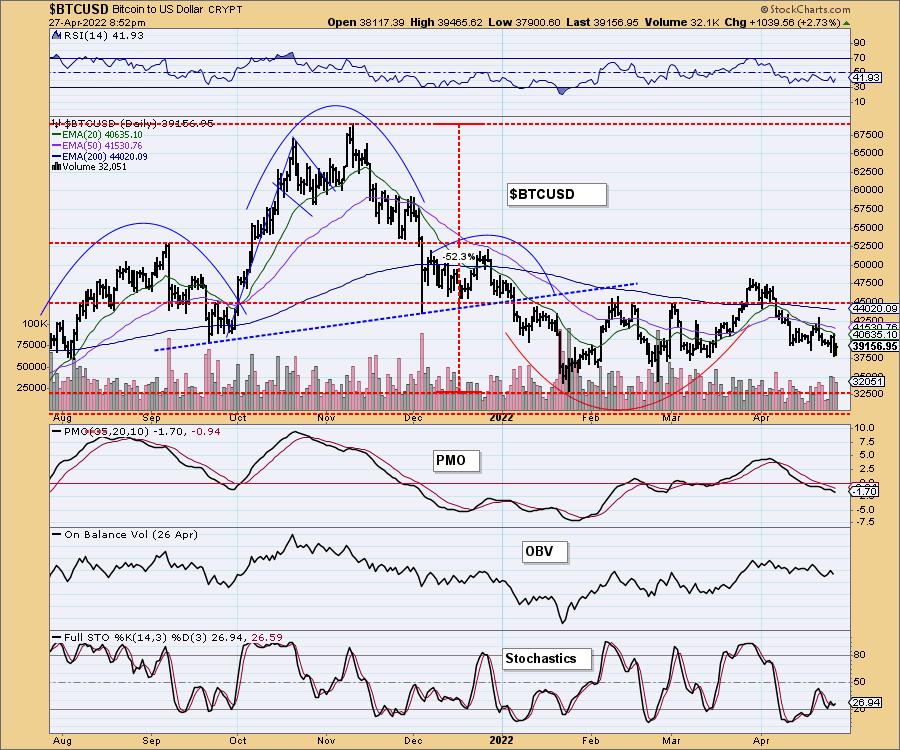Click the 80 level label on stochastics axis

(x=860, y=655)
